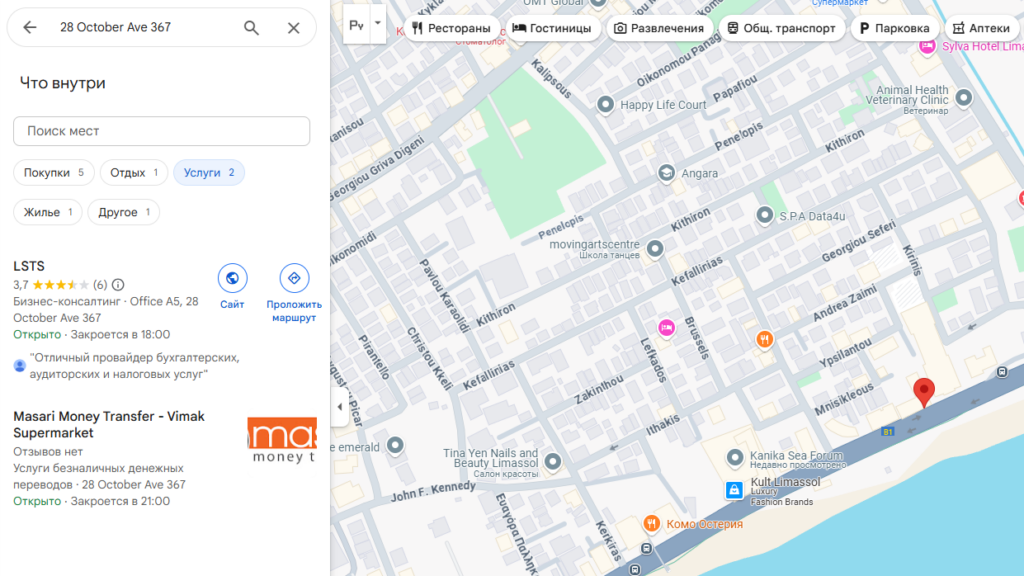
Task: Select Angara map marker icon
Action: pyautogui.click(x=666, y=173)
